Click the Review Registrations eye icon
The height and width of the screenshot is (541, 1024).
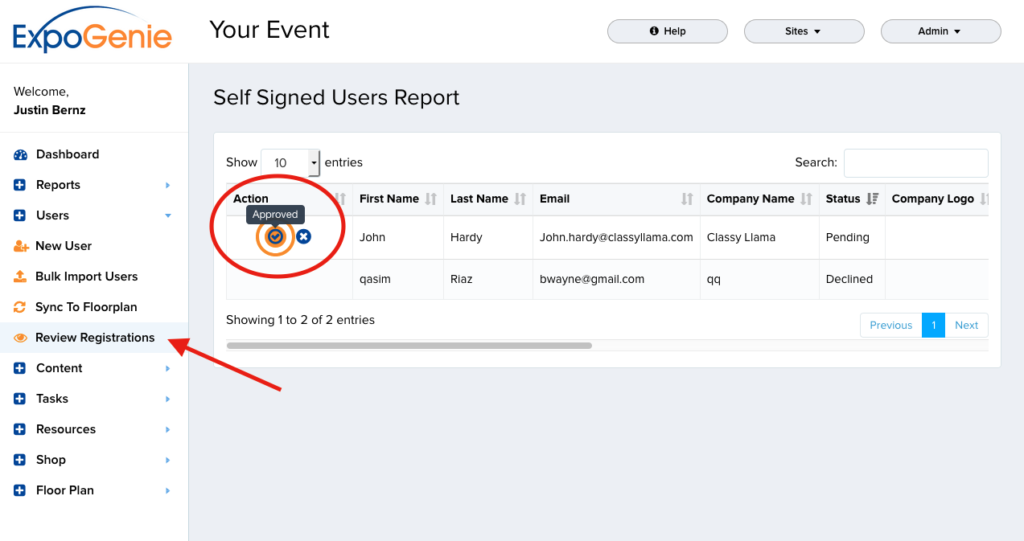click(20, 338)
